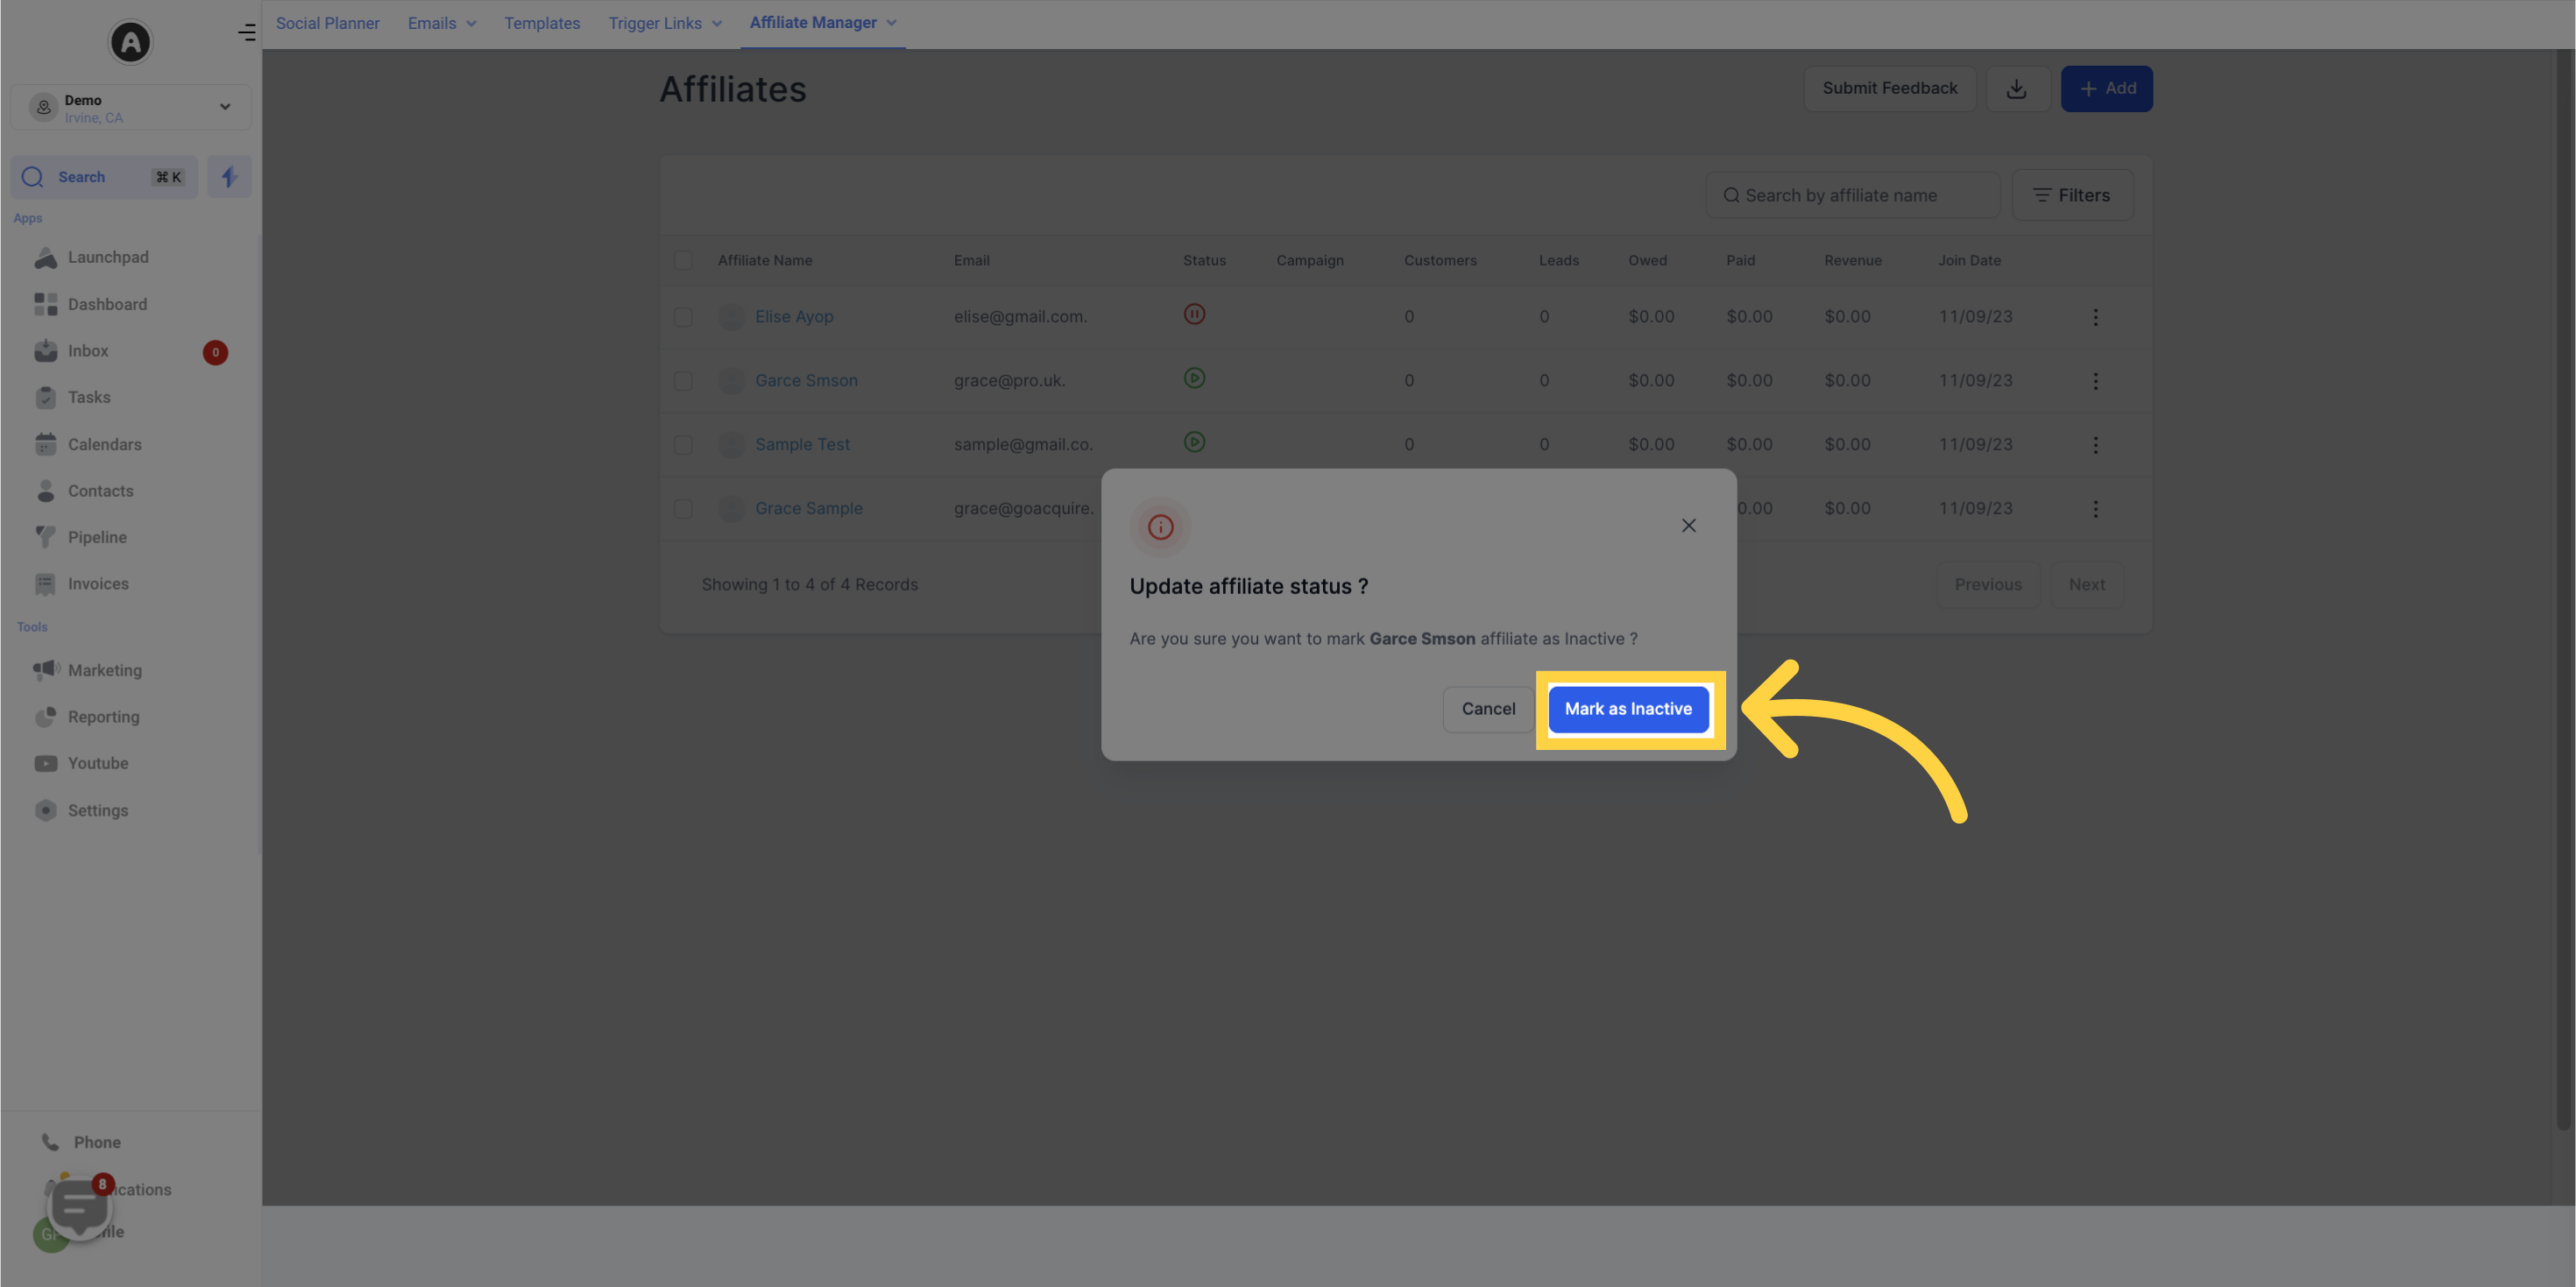Click the Templates menu item
2576x1287 pixels.
542,23
